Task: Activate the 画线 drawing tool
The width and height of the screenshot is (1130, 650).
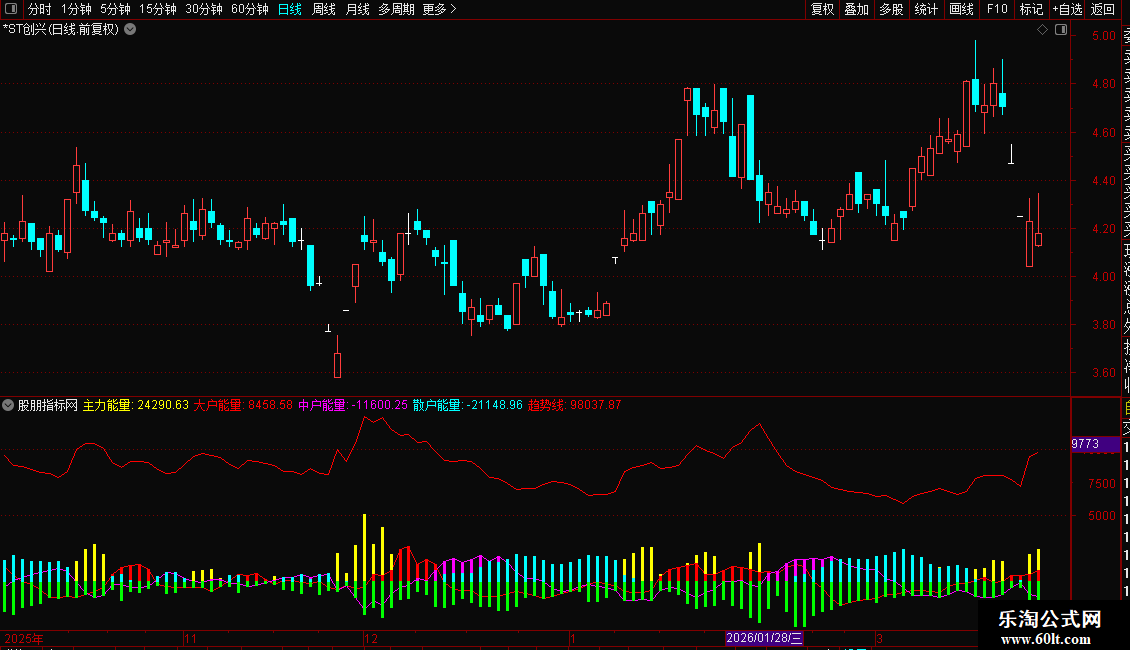Action: click(961, 9)
